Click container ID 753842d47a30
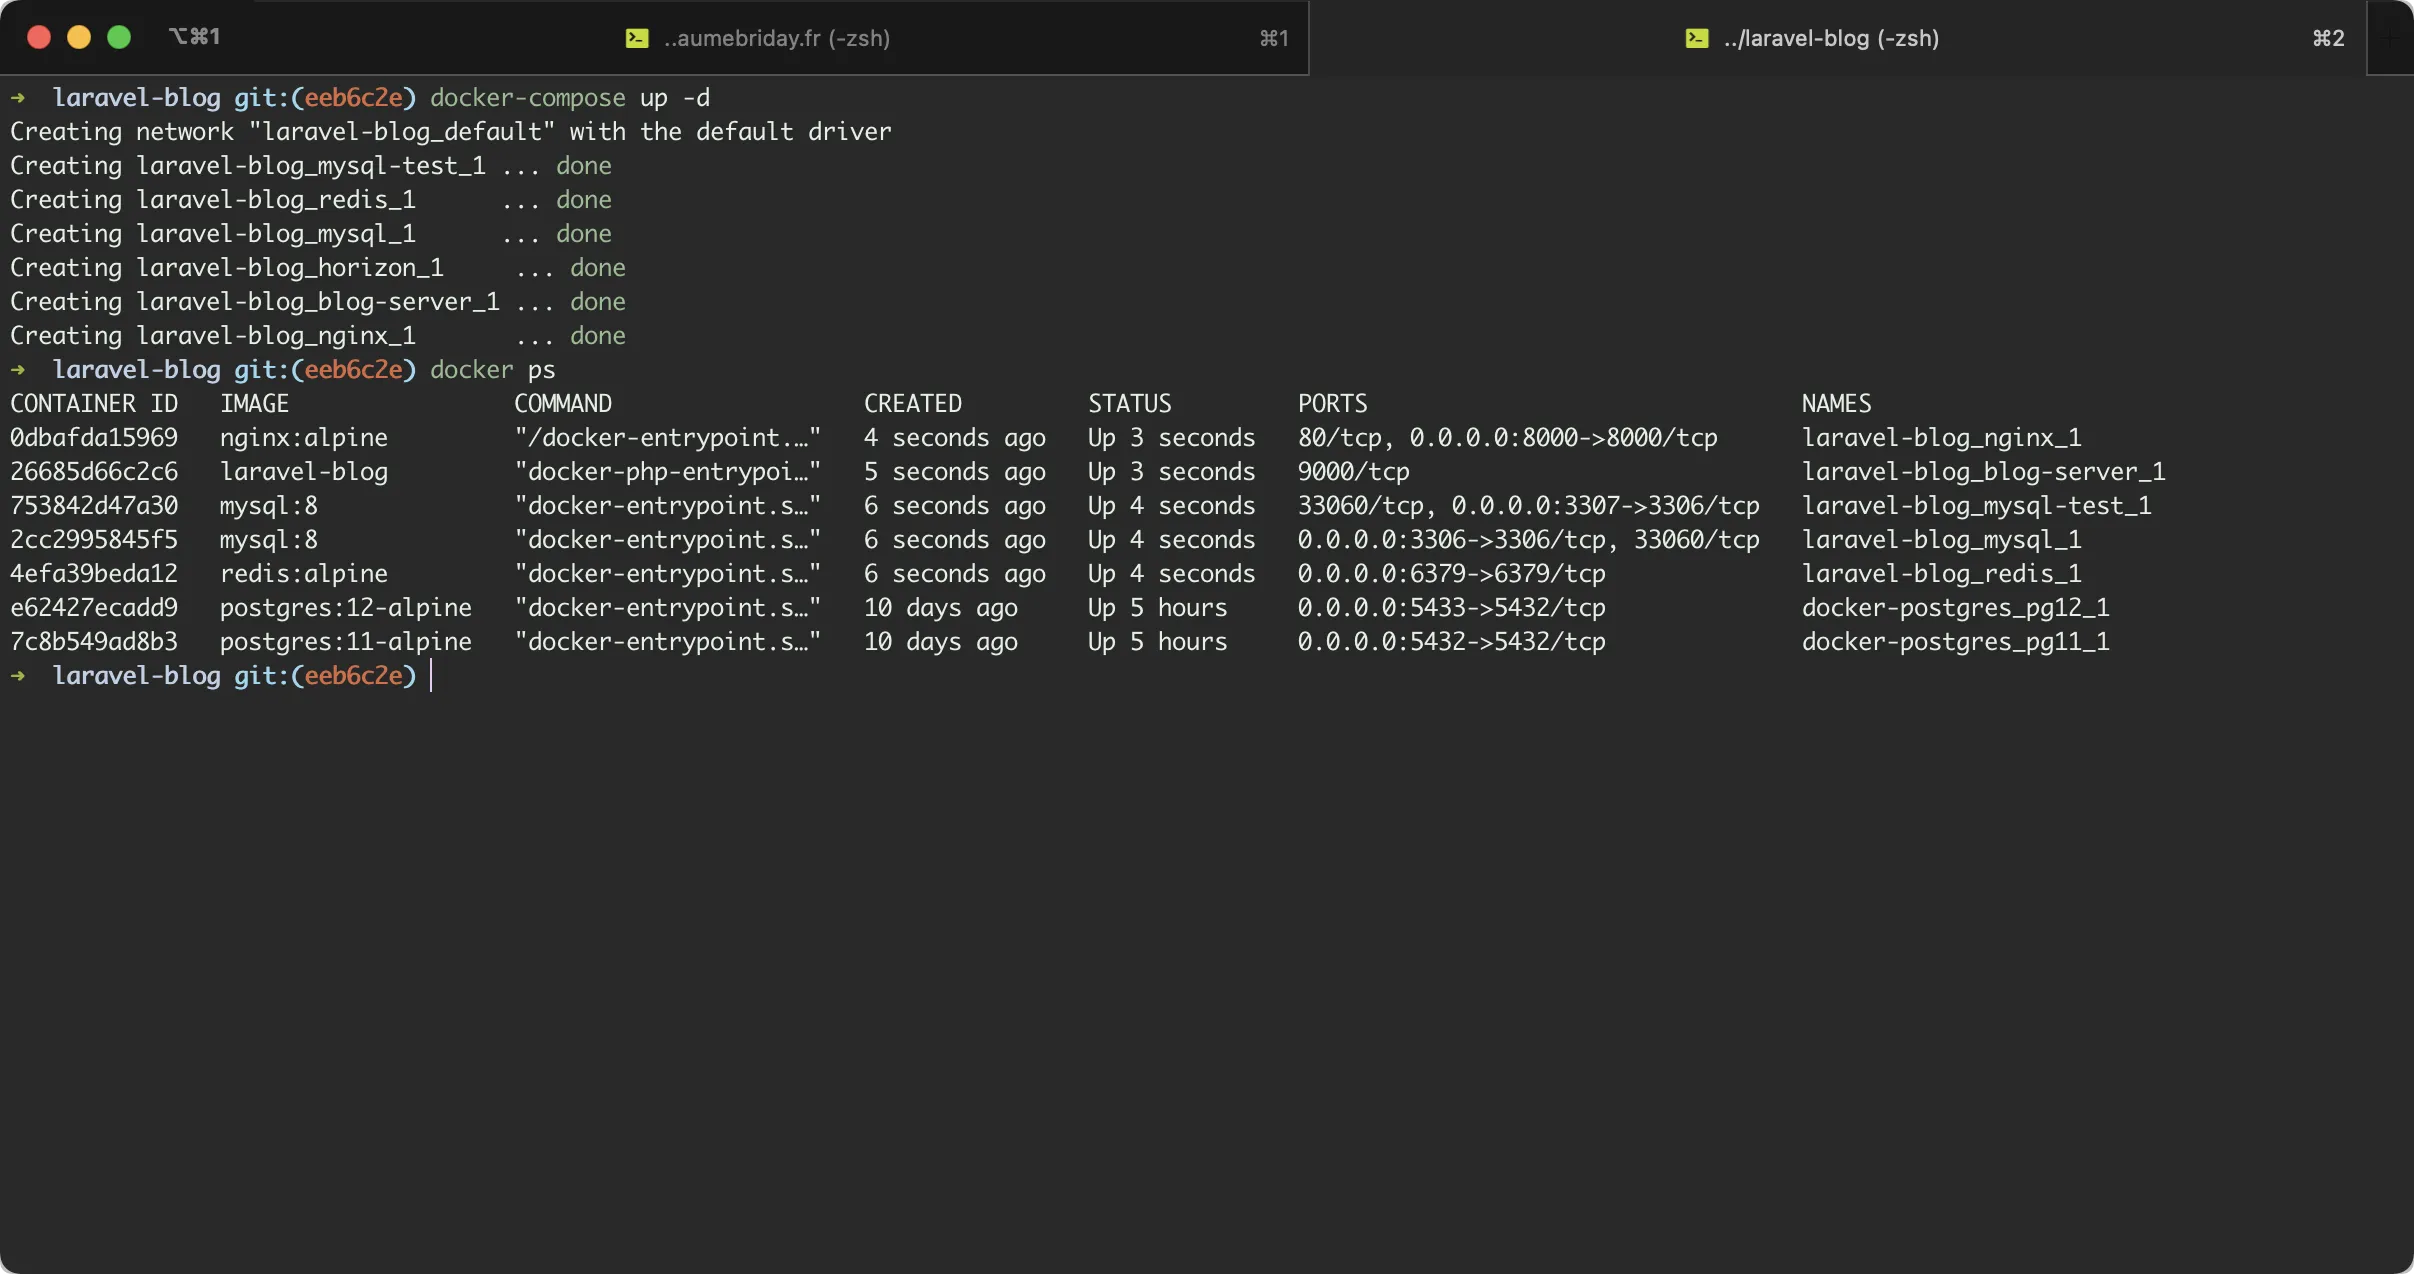The width and height of the screenshot is (2414, 1274). tap(94, 506)
